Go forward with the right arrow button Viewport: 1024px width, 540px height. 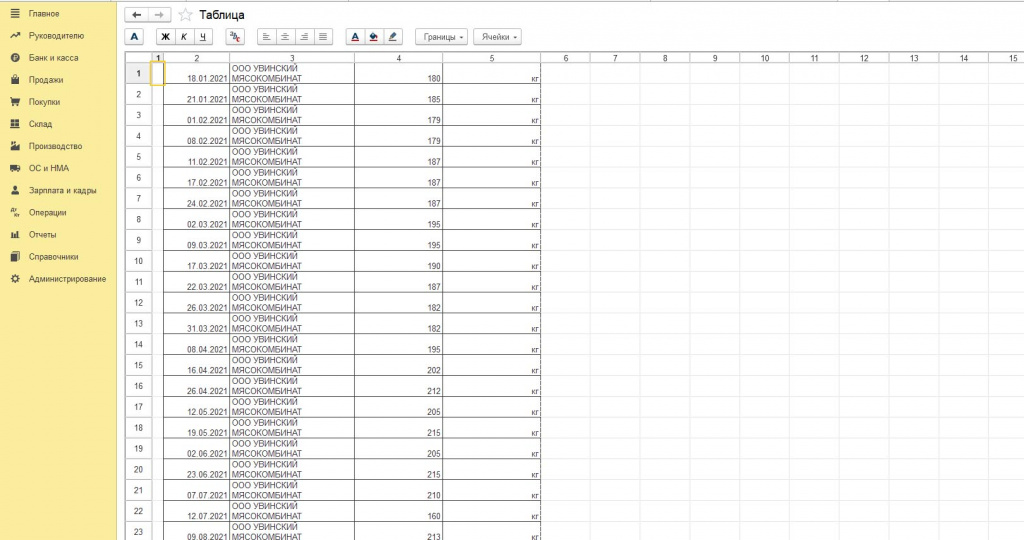click(x=159, y=15)
